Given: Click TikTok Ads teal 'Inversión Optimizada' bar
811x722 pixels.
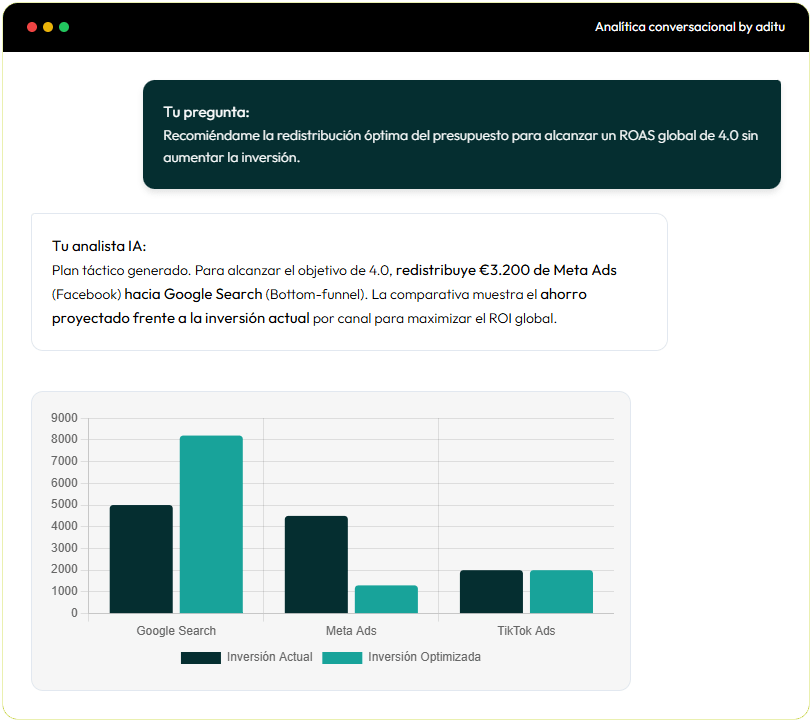Looking at the screenshot, I should pos(561,591).
